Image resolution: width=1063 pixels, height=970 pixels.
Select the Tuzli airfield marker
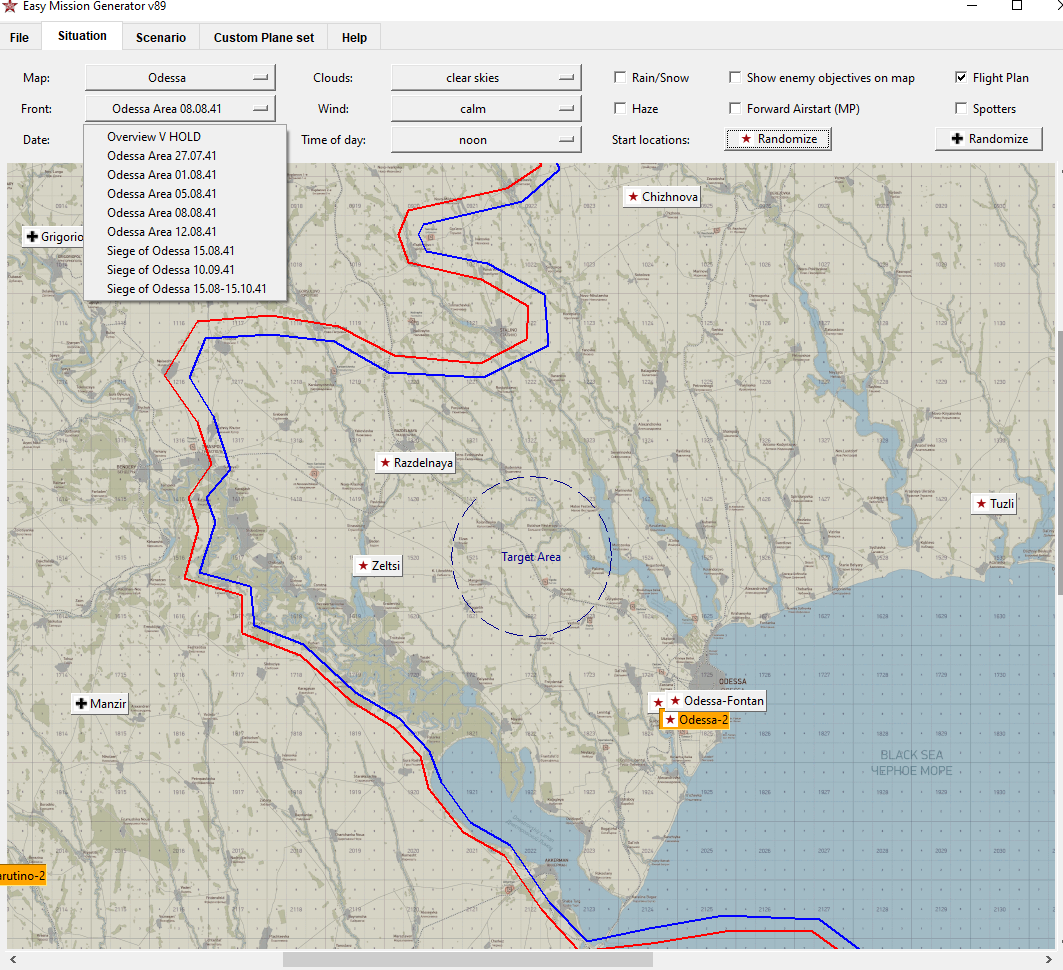[x=995, y=504]
